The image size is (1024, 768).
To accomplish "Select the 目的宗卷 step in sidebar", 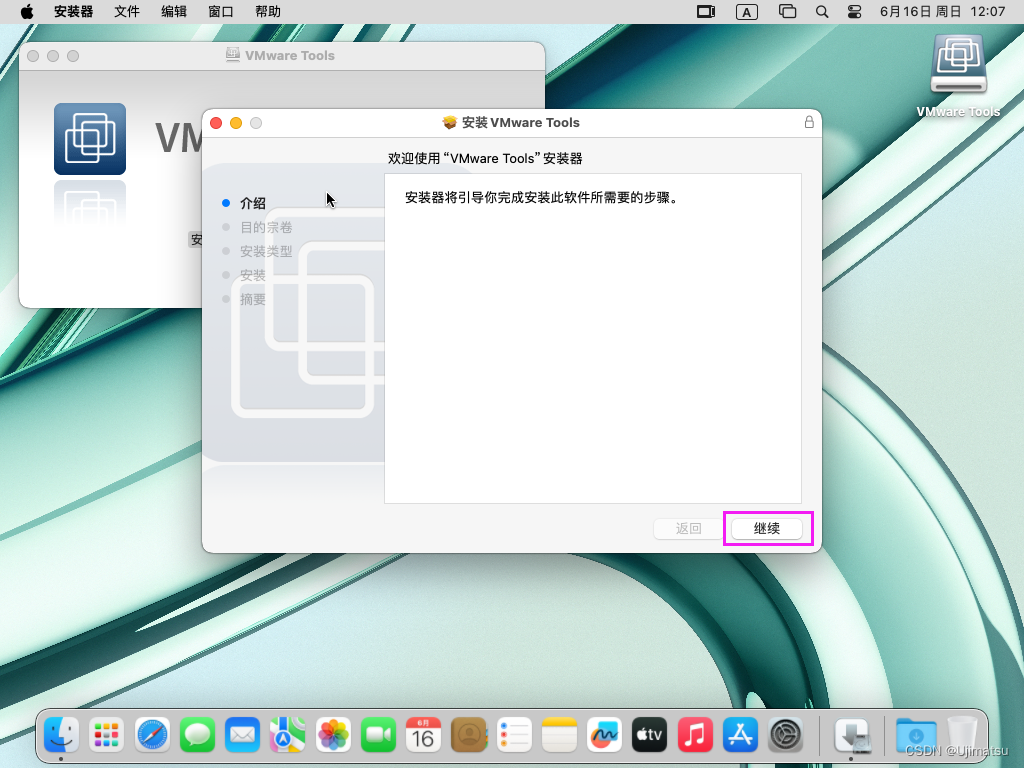I will click(x=266, y=227).
